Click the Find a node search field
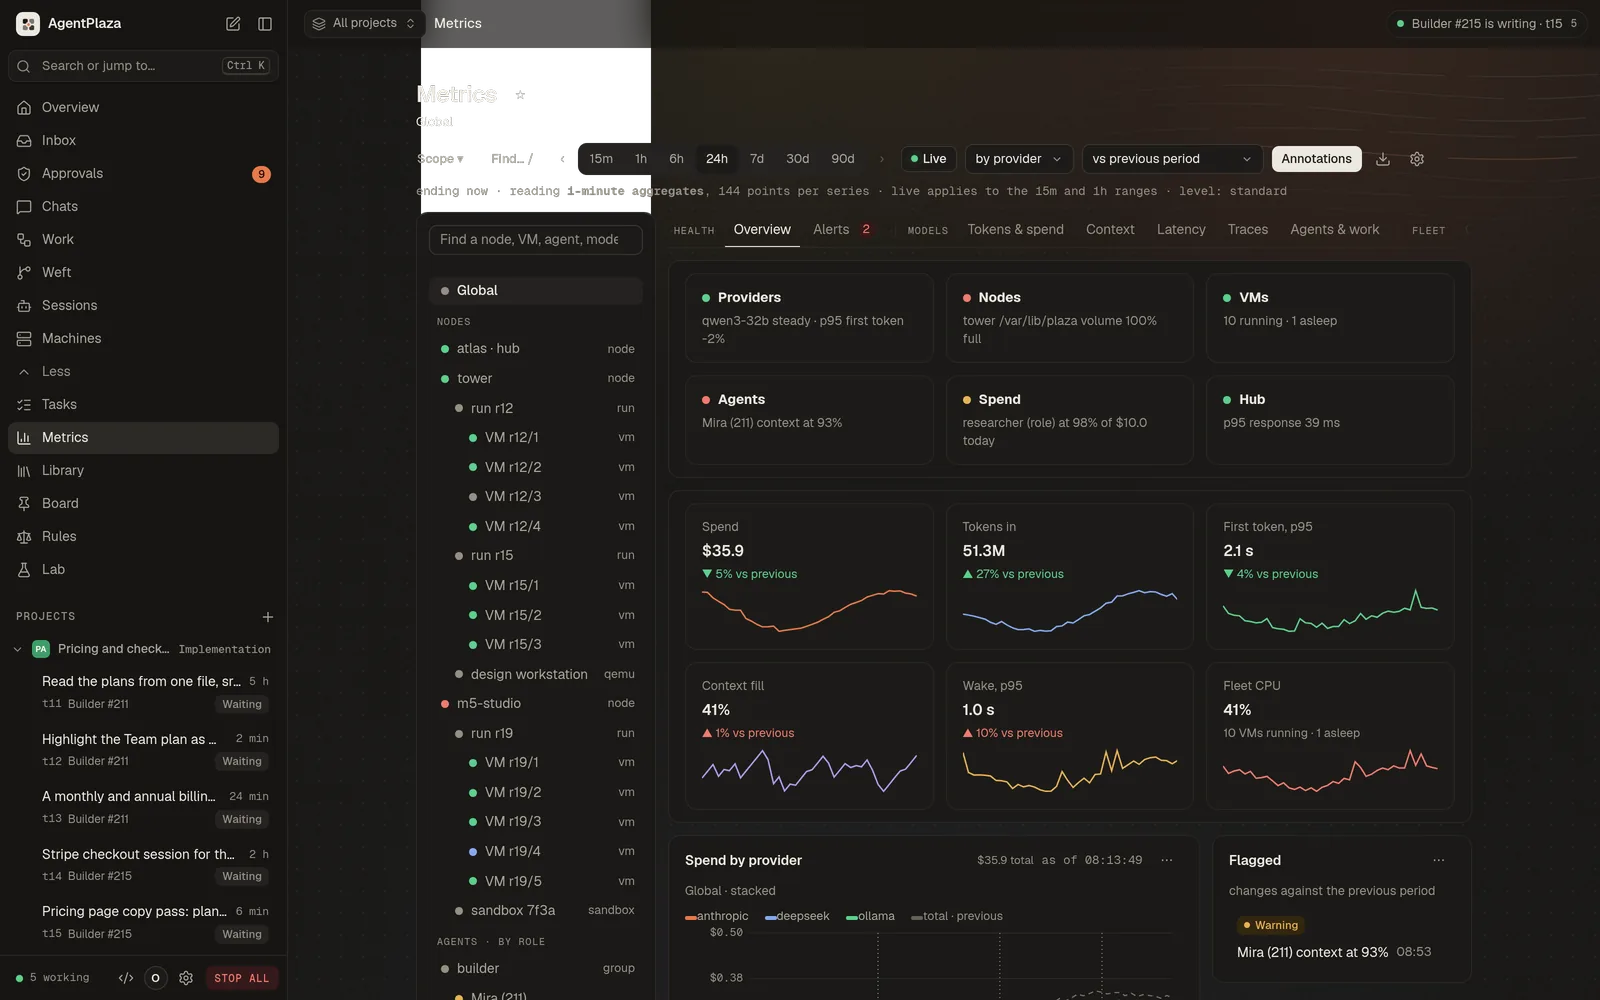Screen dimensions: 1600x1000 [536, 239]
